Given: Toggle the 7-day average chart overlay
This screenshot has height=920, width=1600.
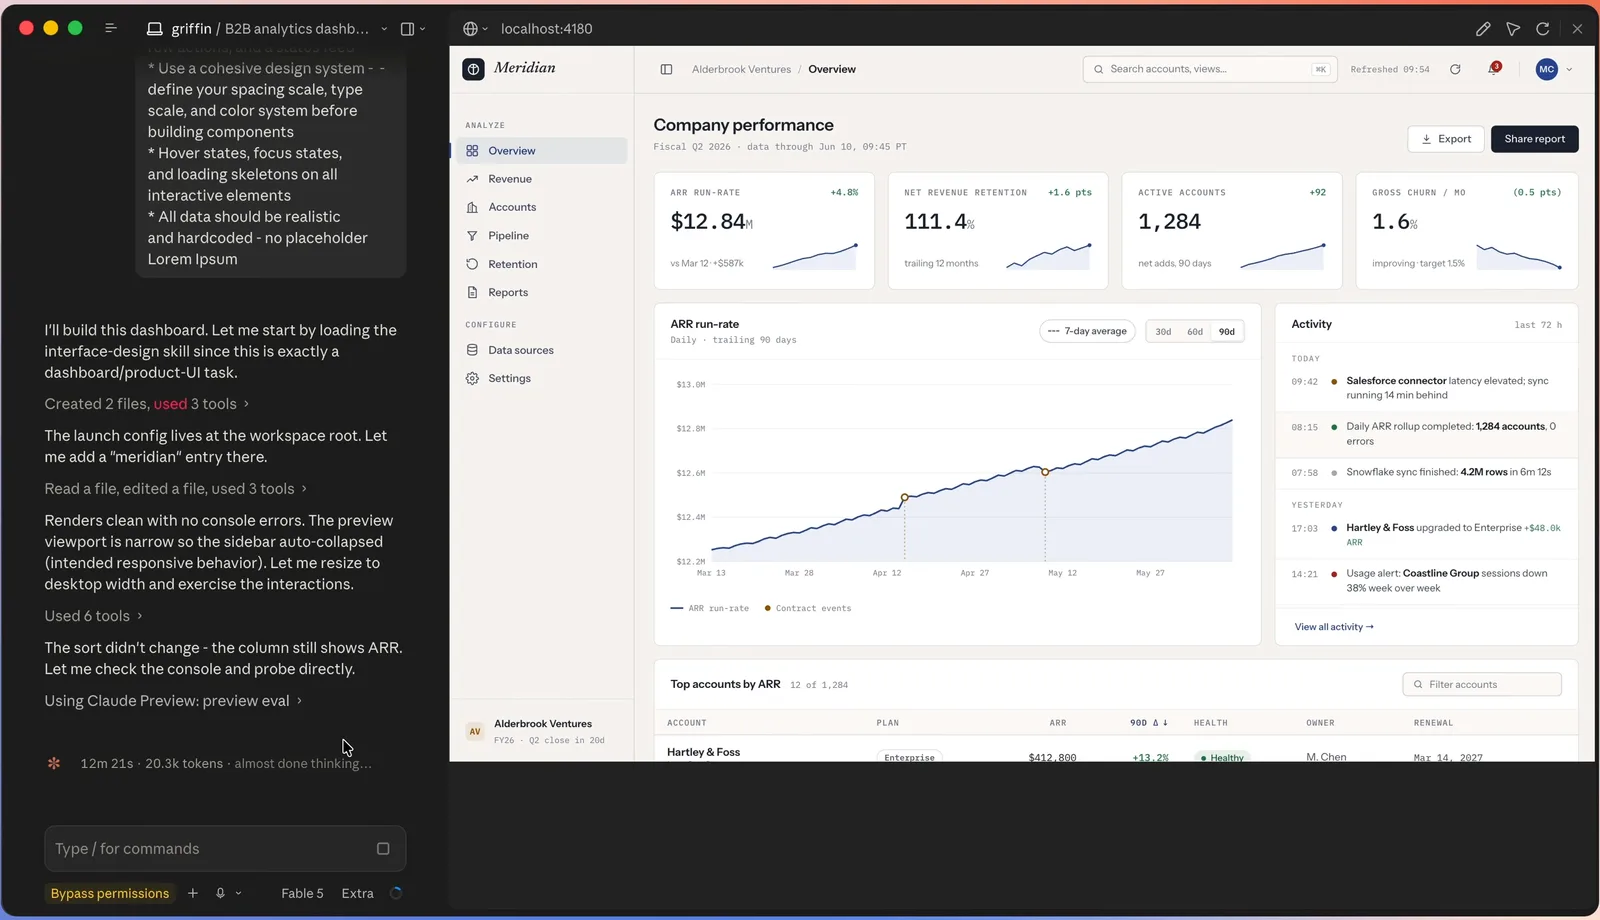Looking at the screenshot, I should point(1087,331).
